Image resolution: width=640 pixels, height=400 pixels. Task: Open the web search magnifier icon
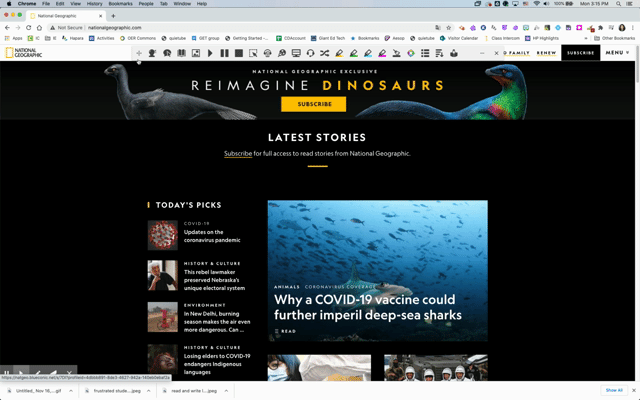282,53
